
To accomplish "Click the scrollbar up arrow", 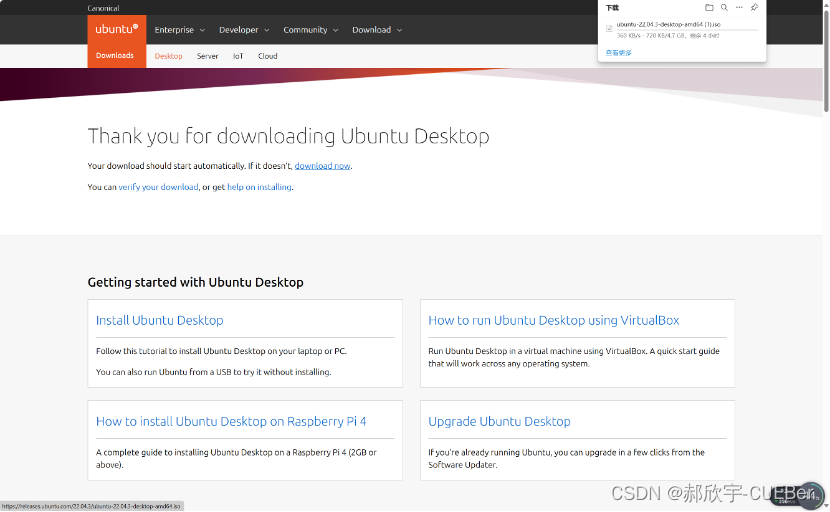I will (x=826, y=3).
